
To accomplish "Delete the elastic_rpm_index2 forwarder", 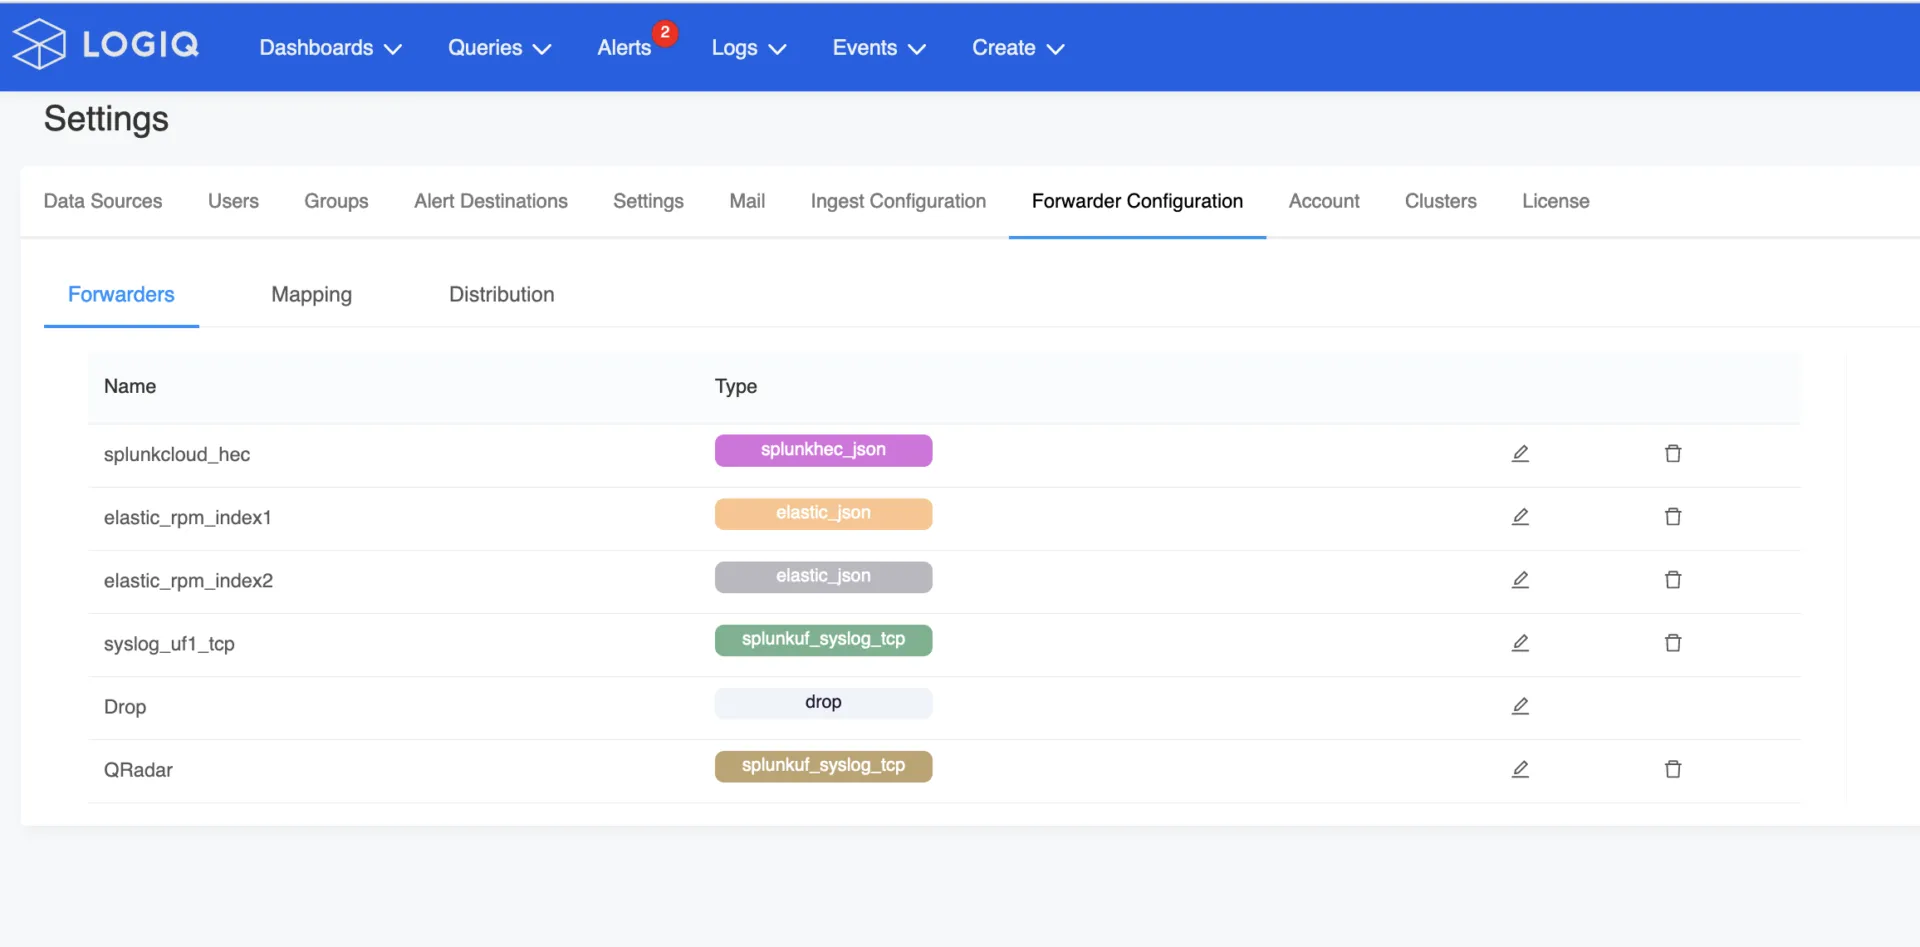I will click(1673, 580).
